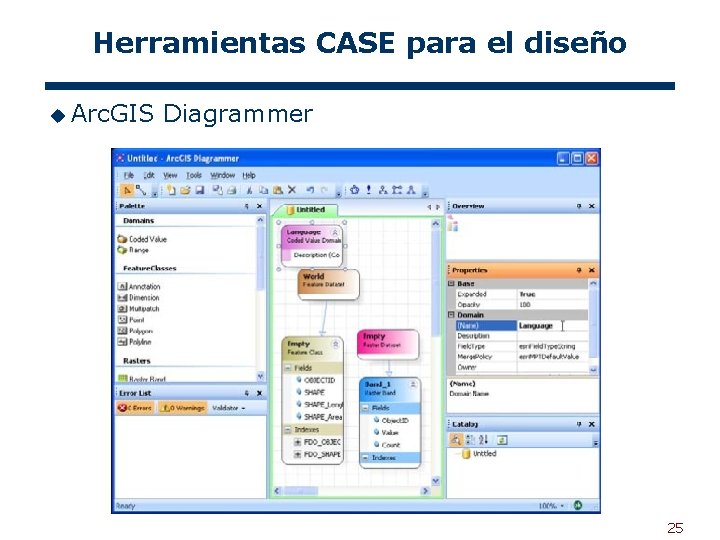
Task: Toggle the Warnings filter in Error List
Action: 182,408
